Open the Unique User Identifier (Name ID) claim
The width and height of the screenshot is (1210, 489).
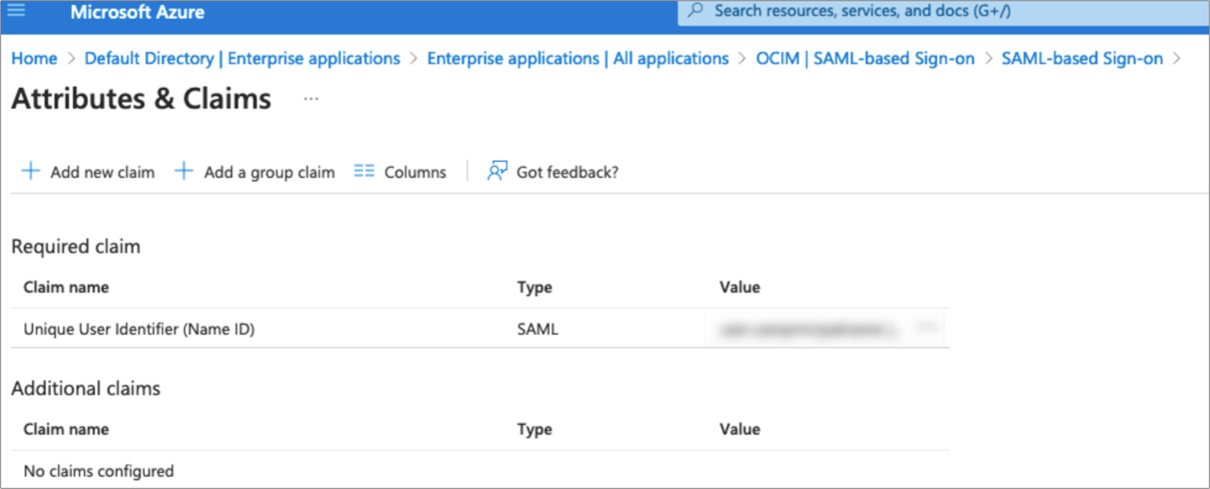click(139, 328)
